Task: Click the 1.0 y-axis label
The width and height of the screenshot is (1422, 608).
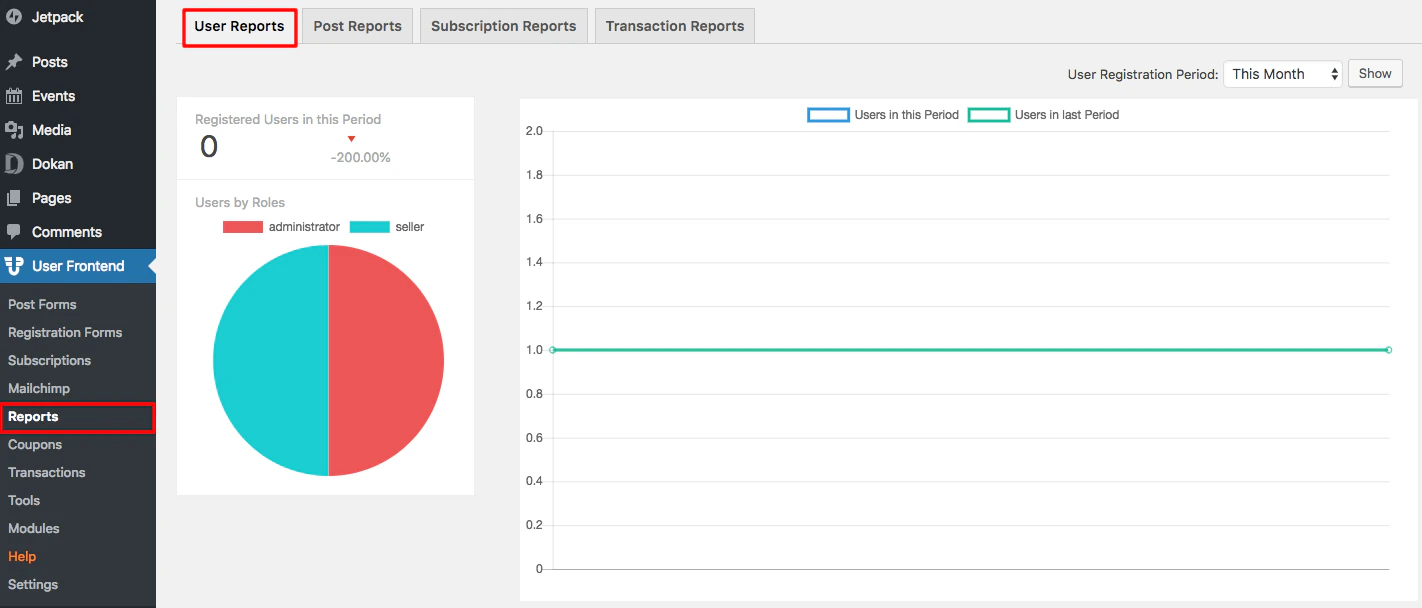Action: 534,350
